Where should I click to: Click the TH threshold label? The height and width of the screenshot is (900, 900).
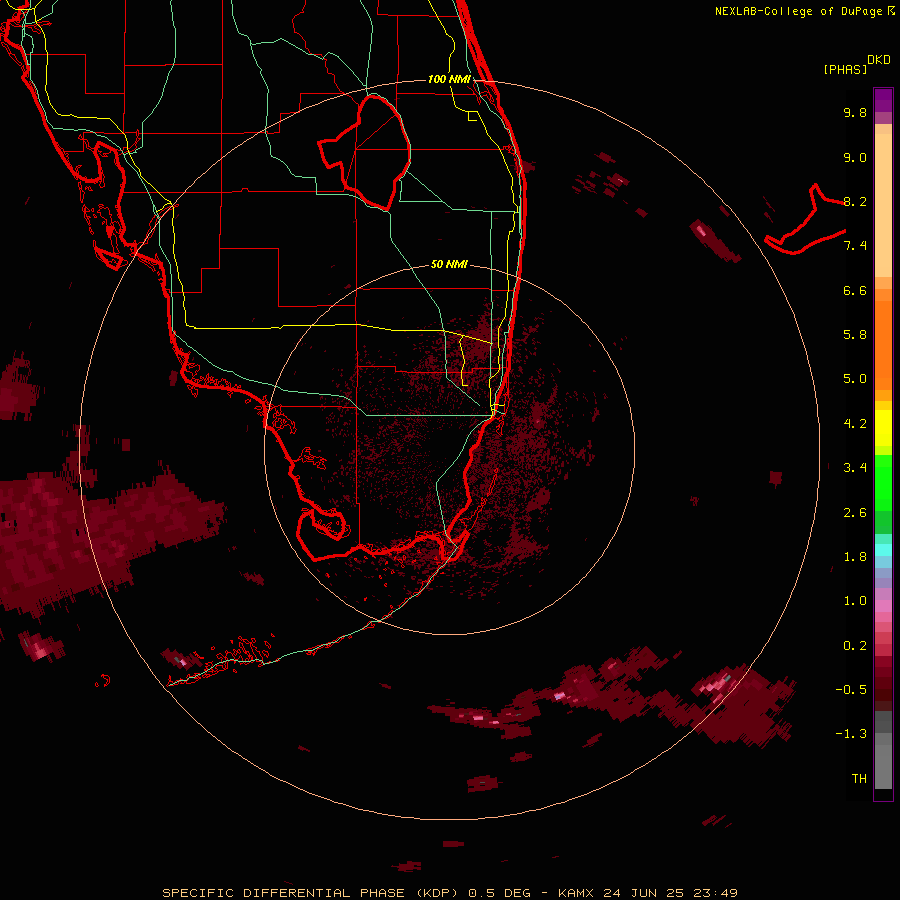click(859, 779)
